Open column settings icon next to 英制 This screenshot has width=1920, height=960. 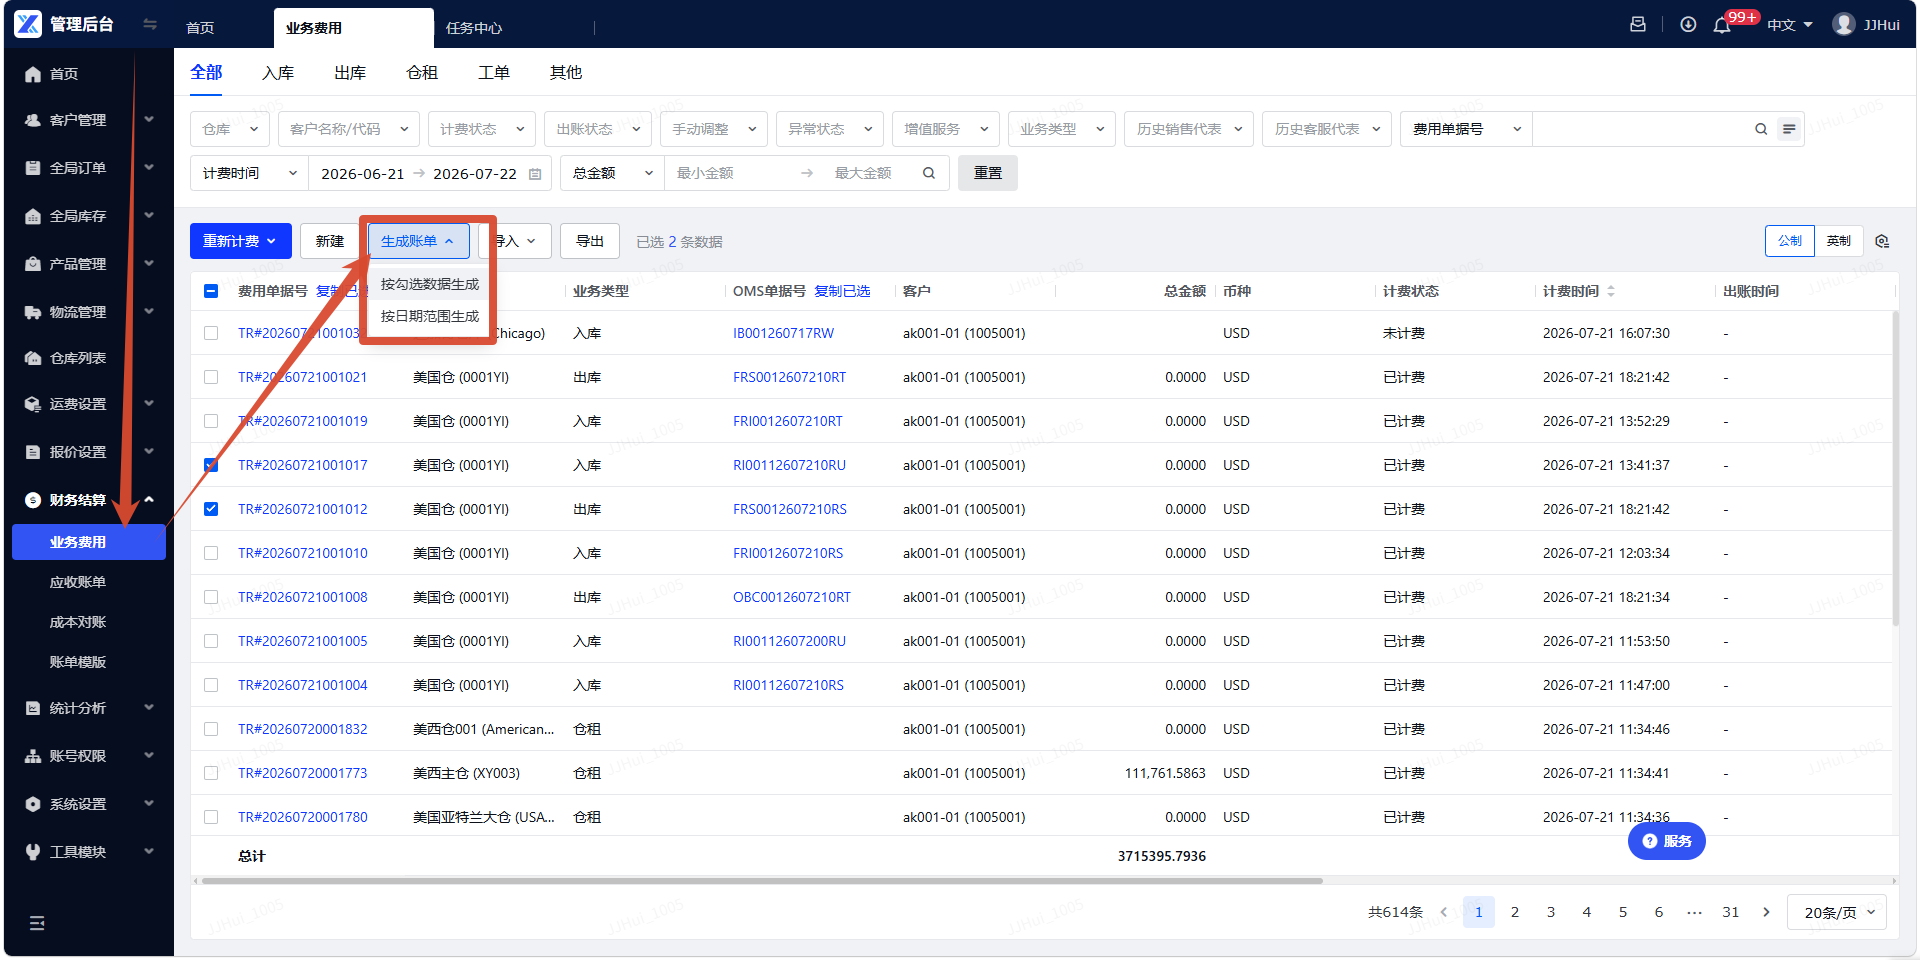pyautogui.click(x=1882, y=241)
